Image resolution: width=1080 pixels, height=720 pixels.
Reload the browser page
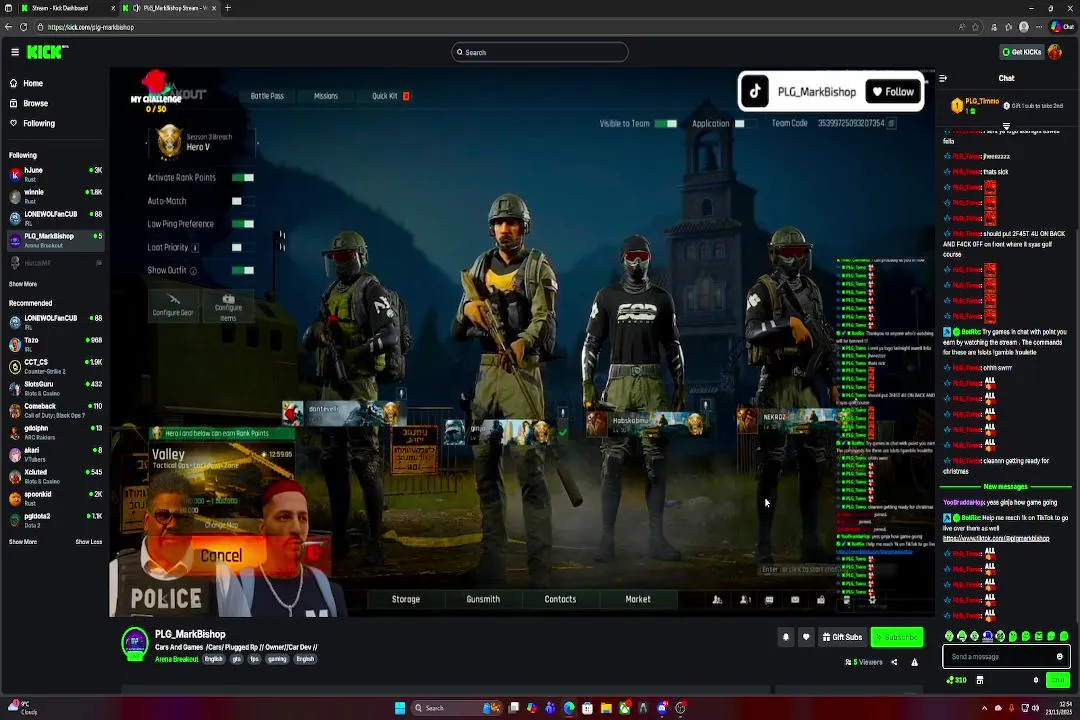click(23, 27)
